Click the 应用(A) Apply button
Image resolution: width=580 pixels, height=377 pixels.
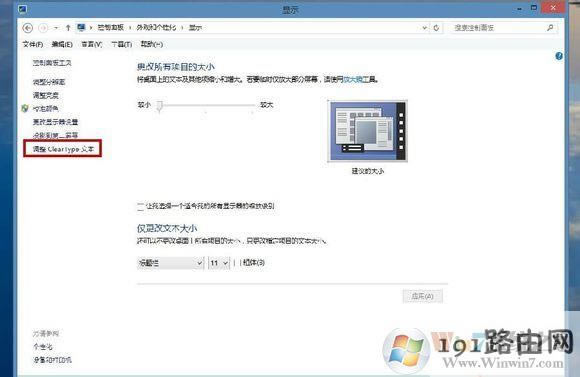click(x=422, y=296)
